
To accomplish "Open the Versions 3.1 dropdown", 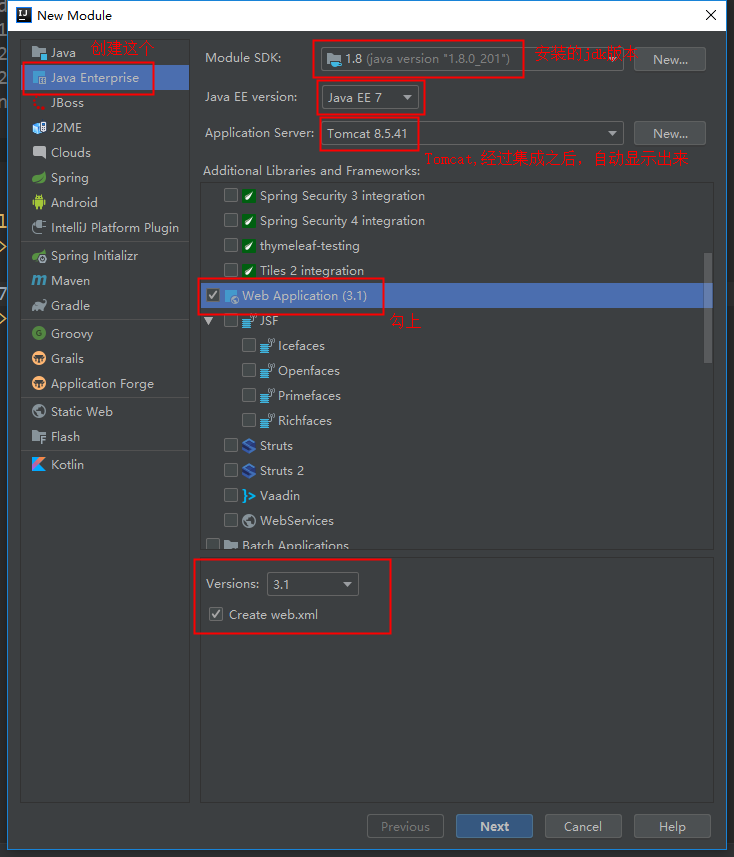I will [313, 584].
